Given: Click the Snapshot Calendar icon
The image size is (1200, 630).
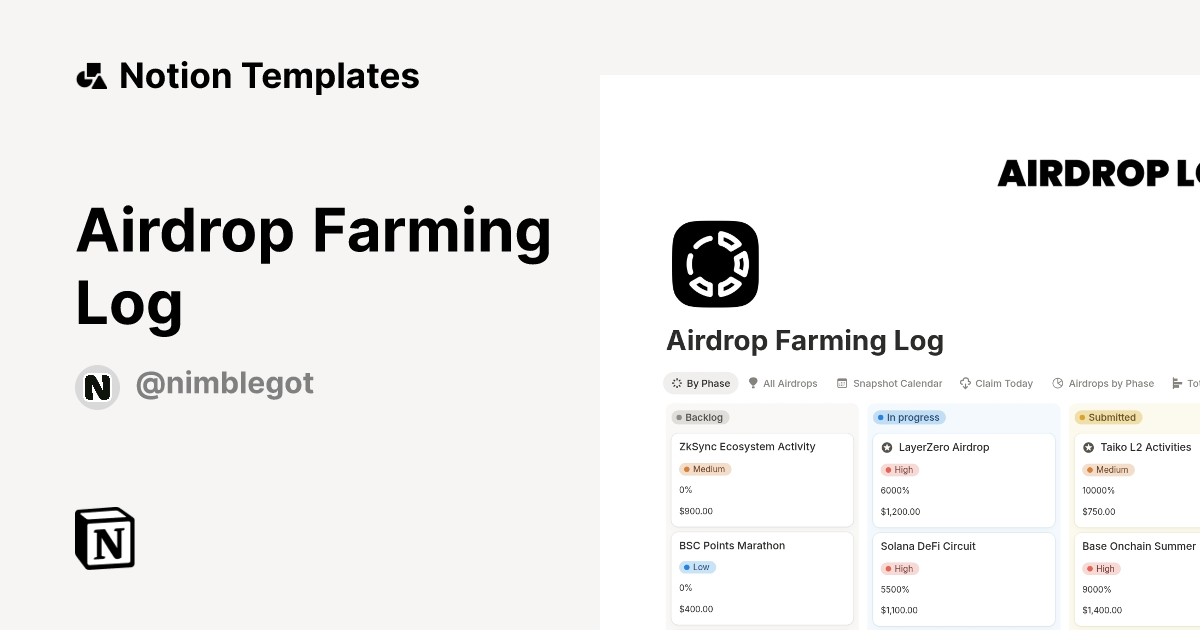Looking at the screenshot, I should 839,383.
